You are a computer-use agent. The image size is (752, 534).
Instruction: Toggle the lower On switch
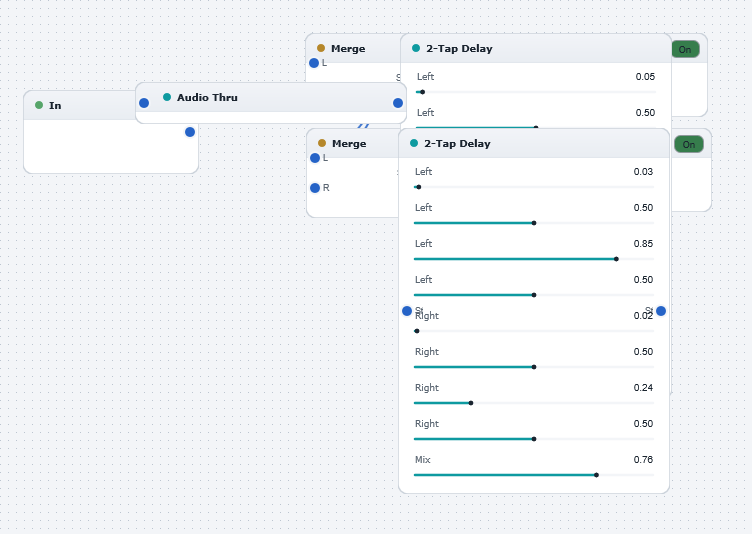(689, 144)
